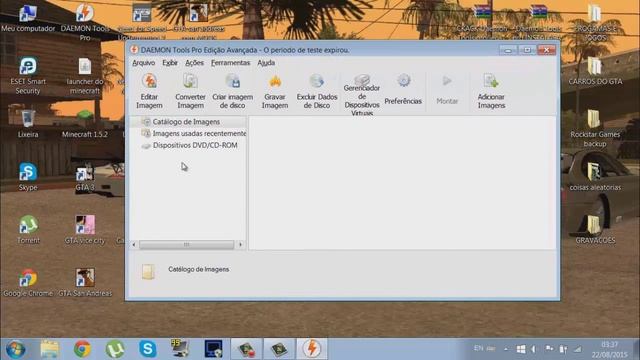
Task: Click the coisas aleatorias folder
Action: point(595,177)
